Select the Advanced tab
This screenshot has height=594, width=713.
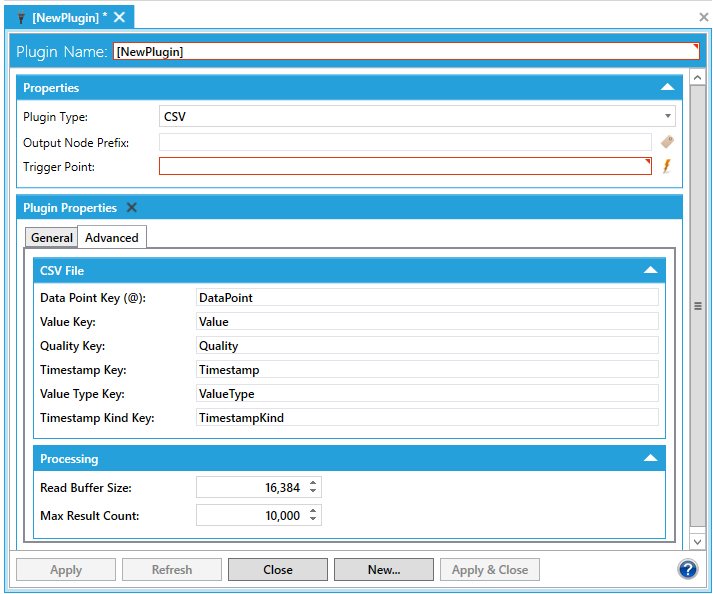click(112, 238)
